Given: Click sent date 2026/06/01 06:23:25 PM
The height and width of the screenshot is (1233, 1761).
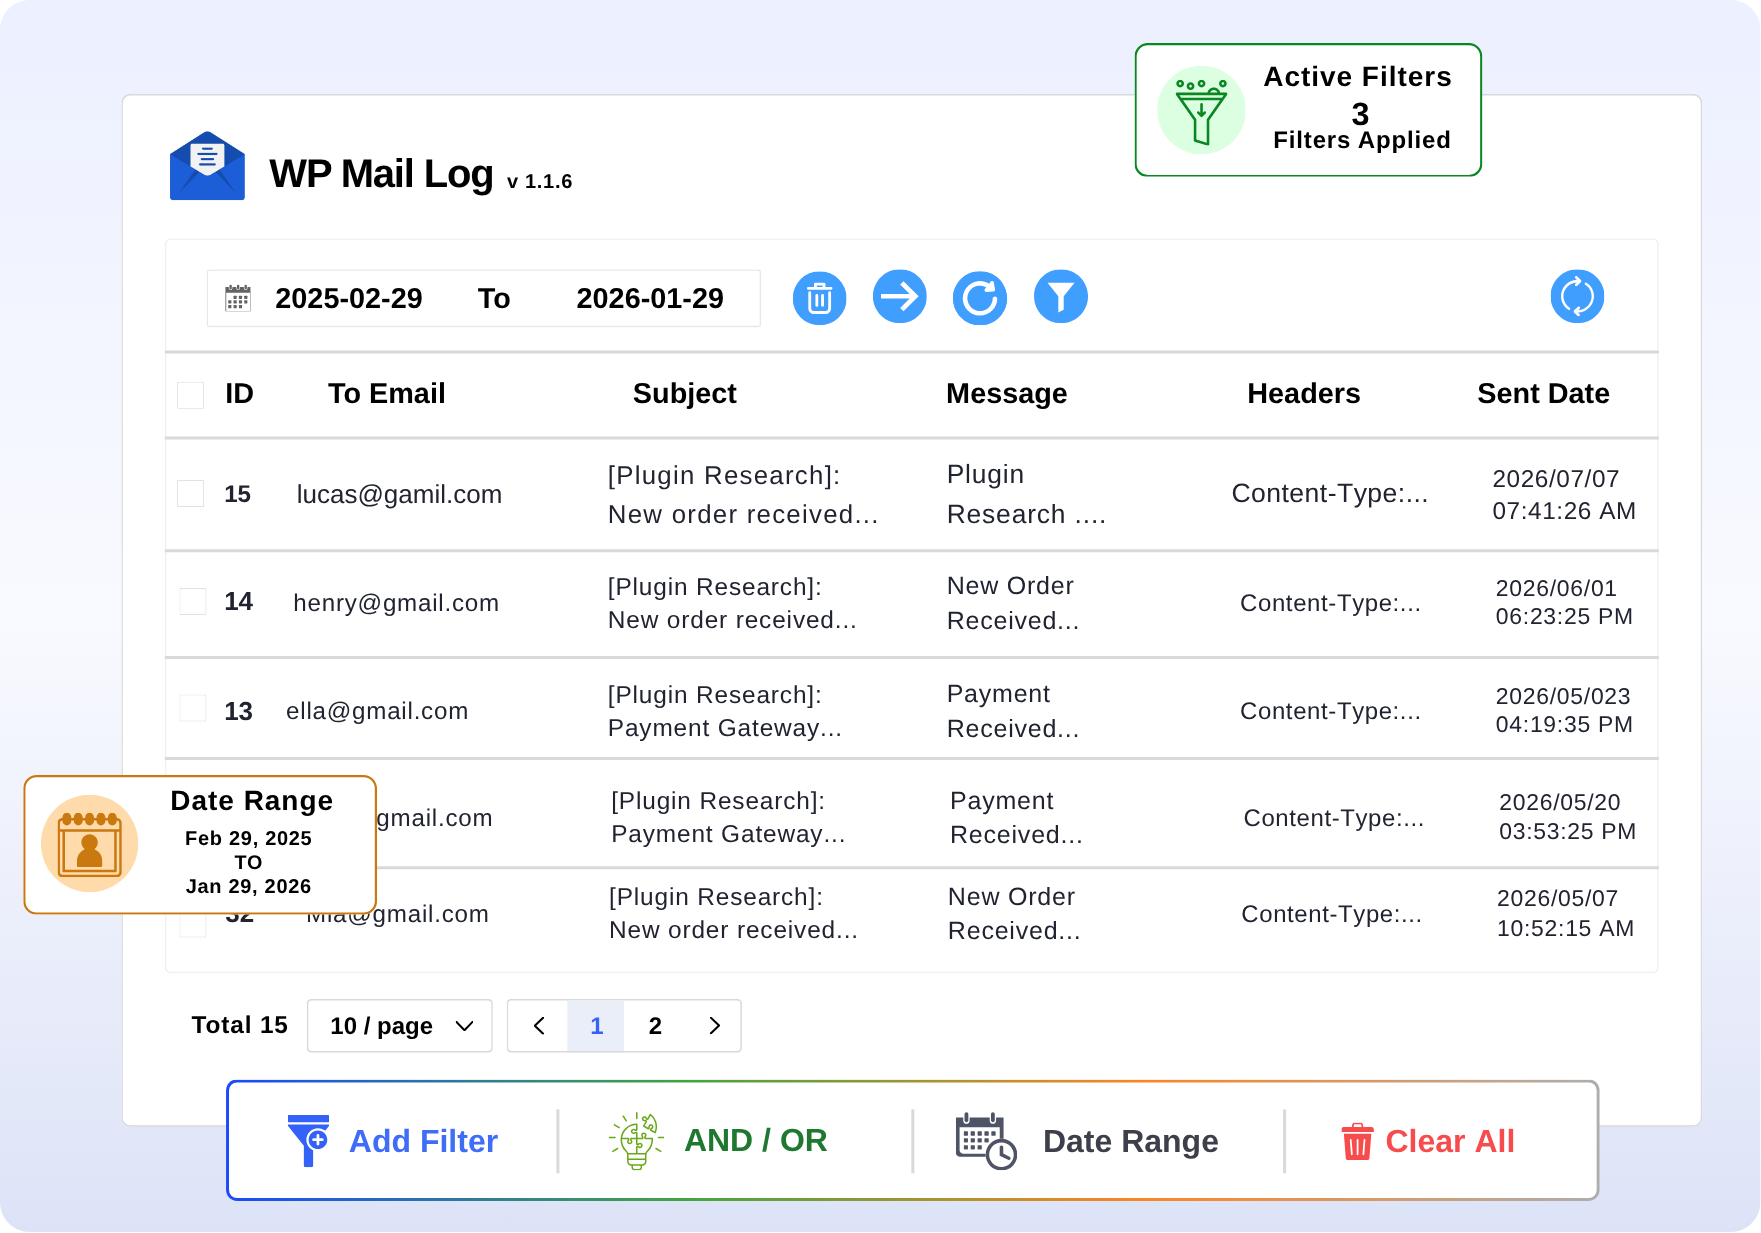Looking at the screenshot, I should [1564, 602].
